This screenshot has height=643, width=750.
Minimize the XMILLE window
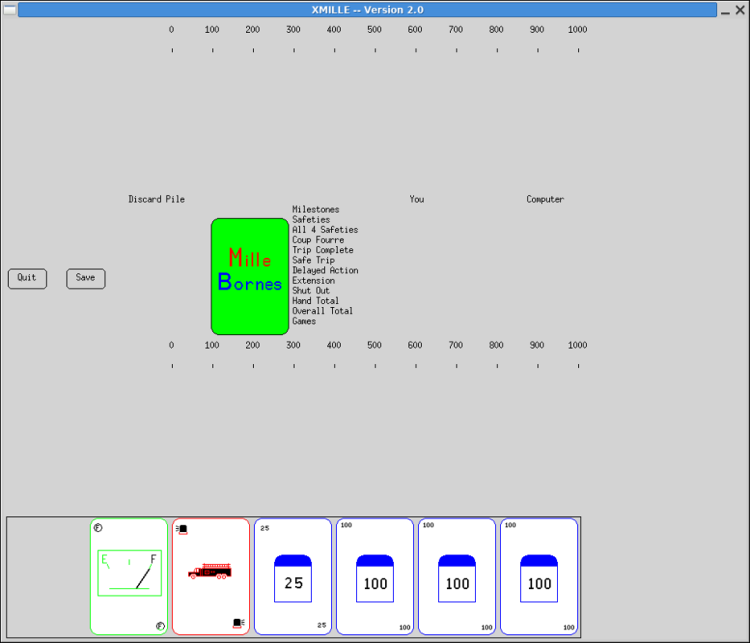[x=725, y=10]
